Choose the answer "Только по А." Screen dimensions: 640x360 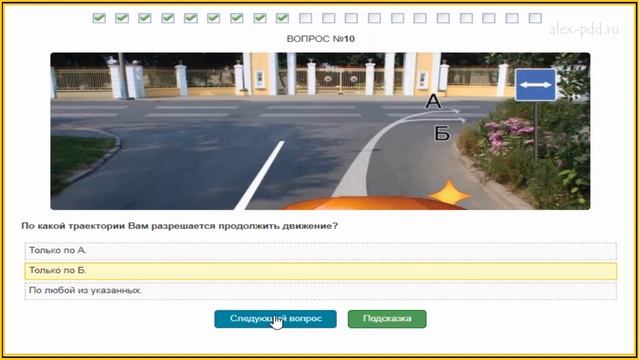click(320, 251)
